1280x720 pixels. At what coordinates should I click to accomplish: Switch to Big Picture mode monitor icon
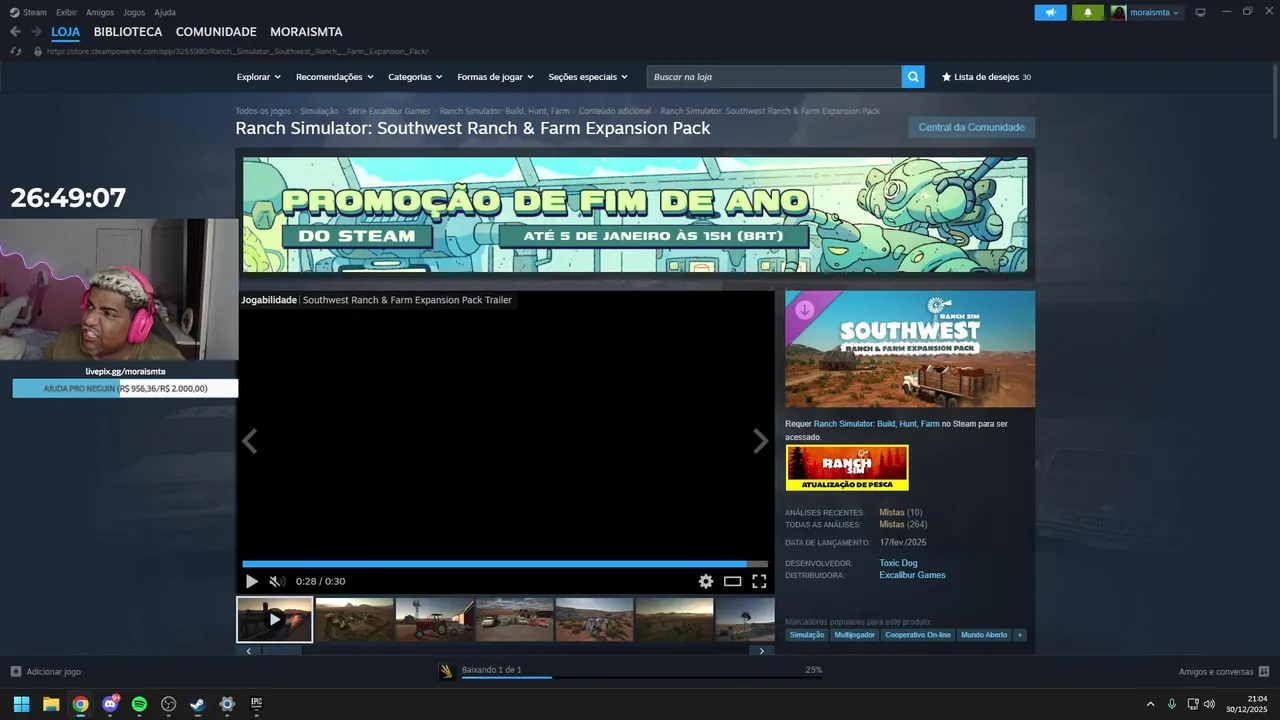point(1201,12)
